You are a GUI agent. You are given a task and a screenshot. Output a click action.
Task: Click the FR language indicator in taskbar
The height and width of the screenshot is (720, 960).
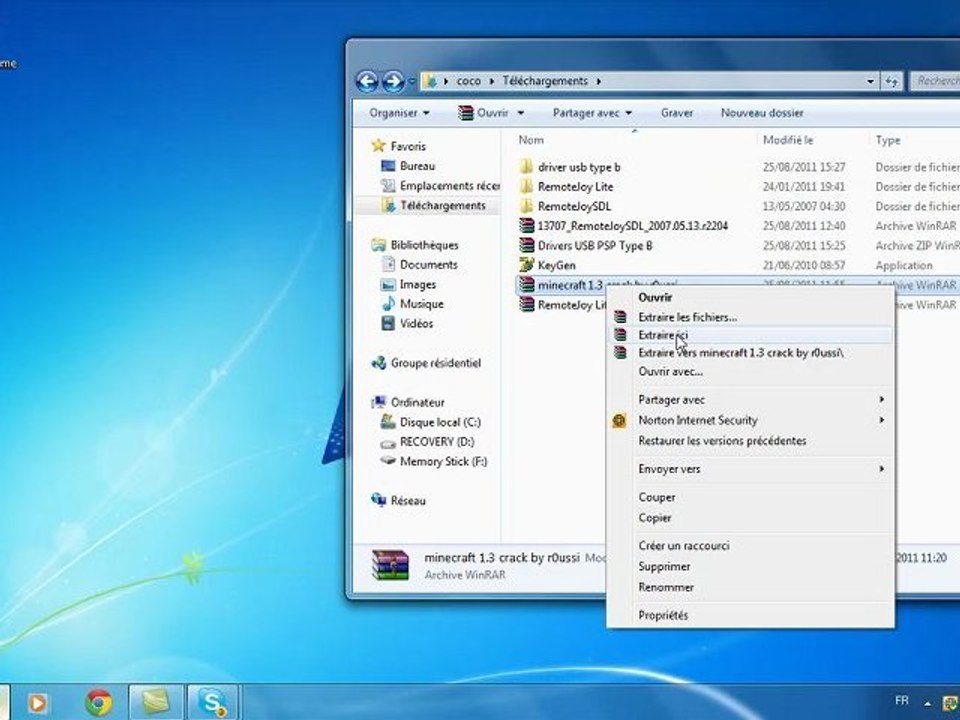click(901, 700)
